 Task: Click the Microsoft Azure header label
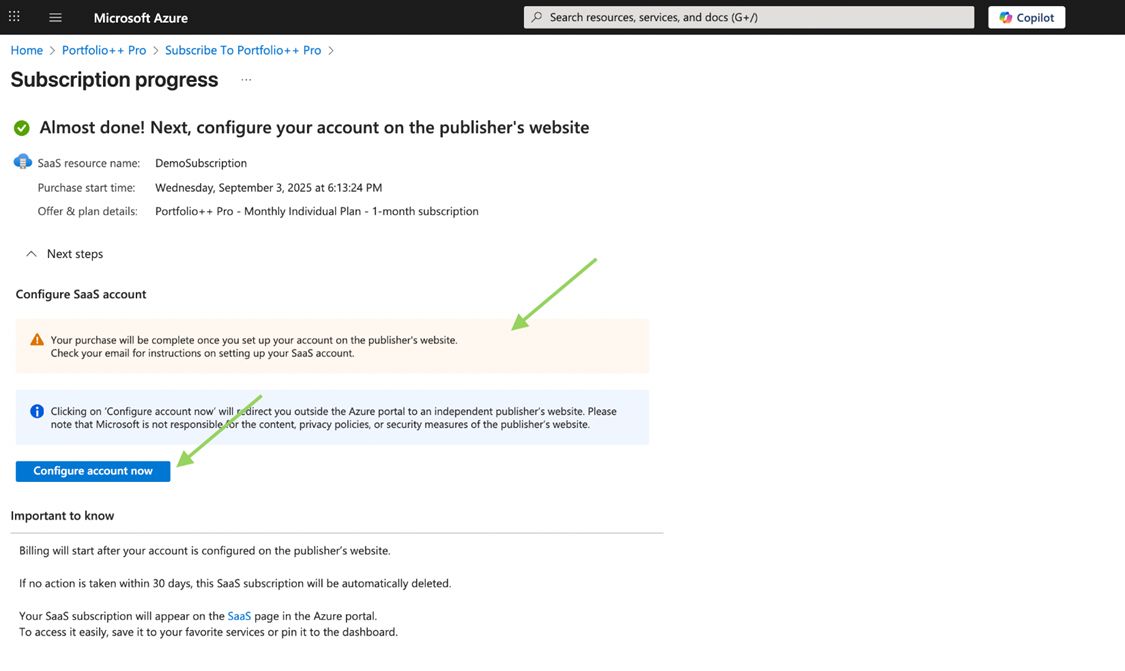pos(140,17)
